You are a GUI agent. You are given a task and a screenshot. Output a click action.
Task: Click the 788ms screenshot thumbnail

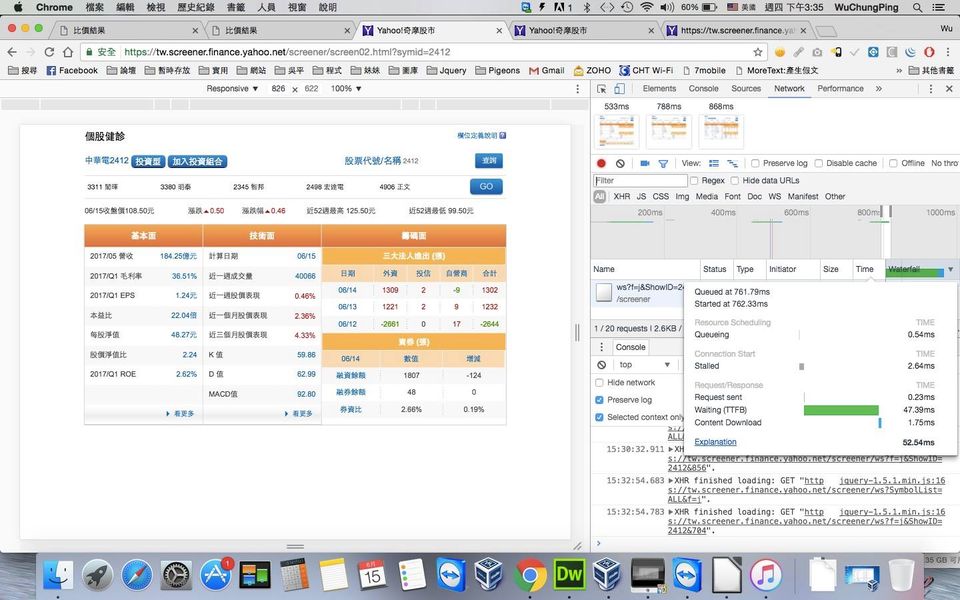(x=669, y=131)
